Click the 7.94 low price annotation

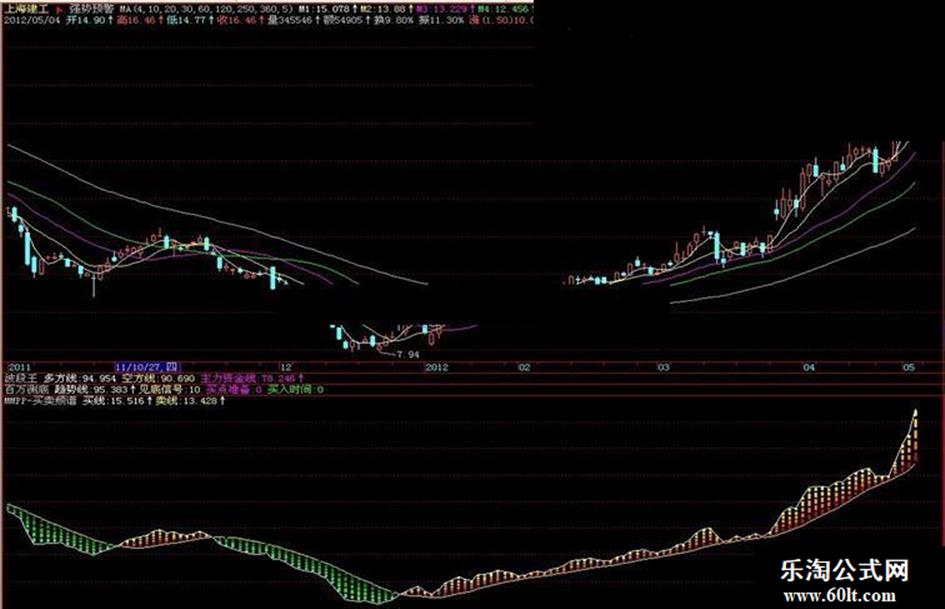coord(409,355)
